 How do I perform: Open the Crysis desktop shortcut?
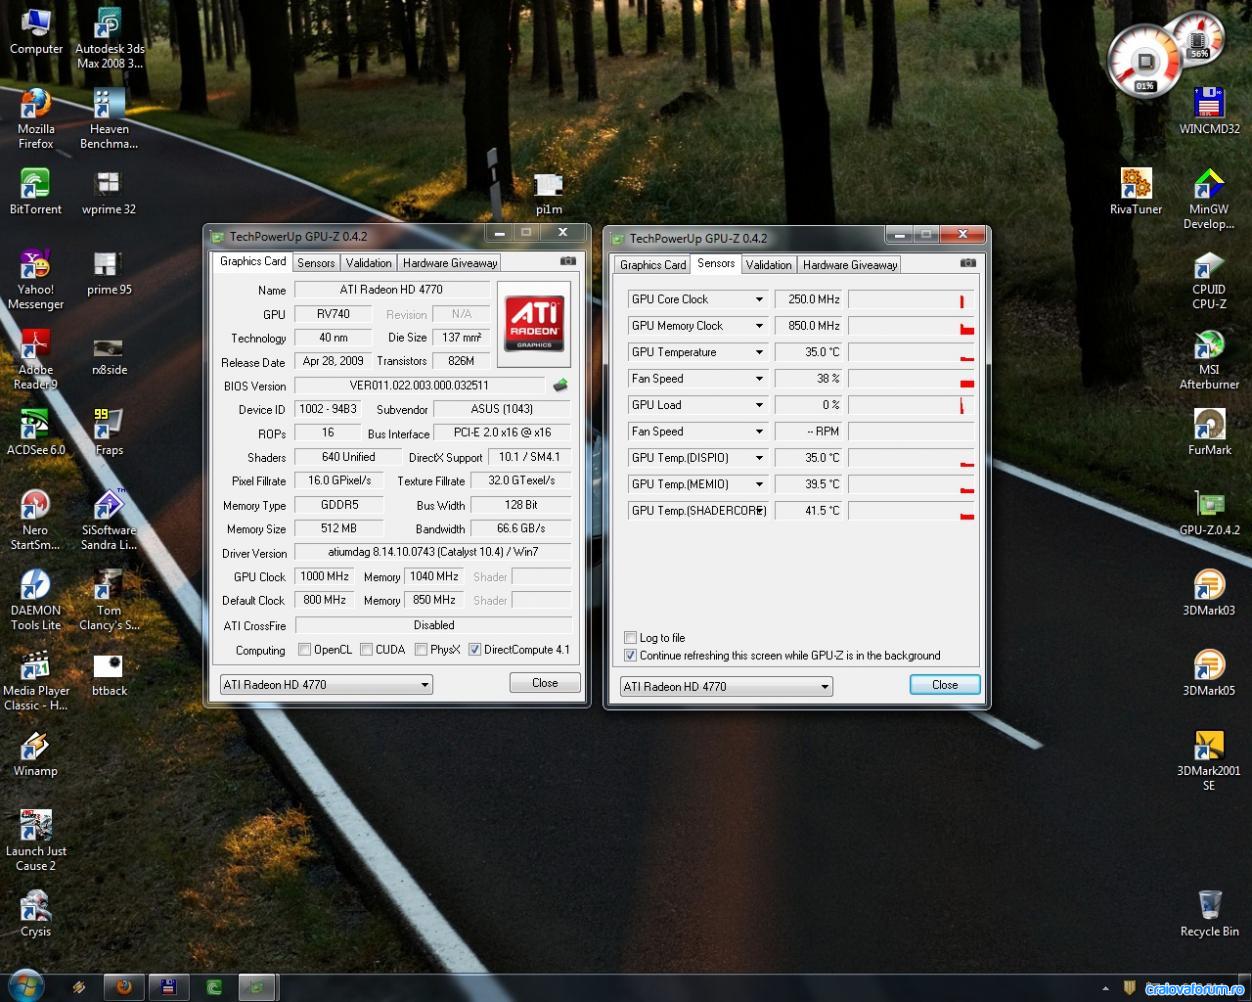pos(36,915)
